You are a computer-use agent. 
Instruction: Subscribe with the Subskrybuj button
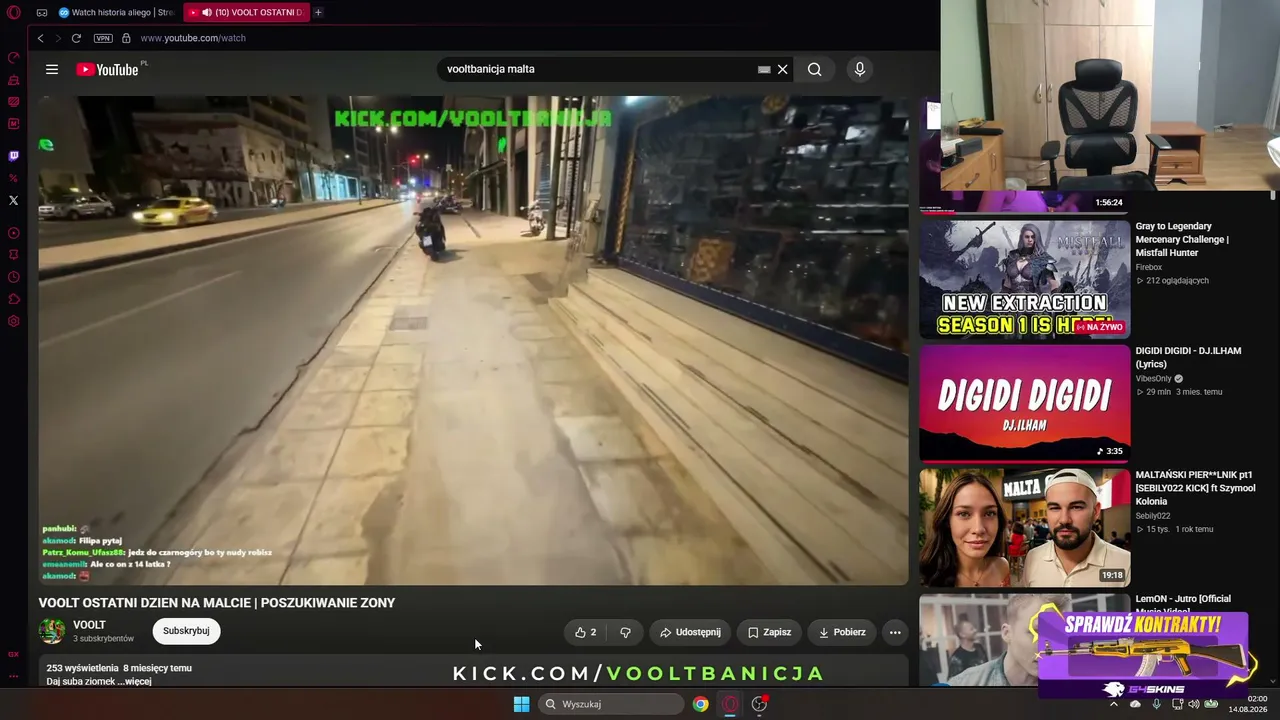[186, 631]
